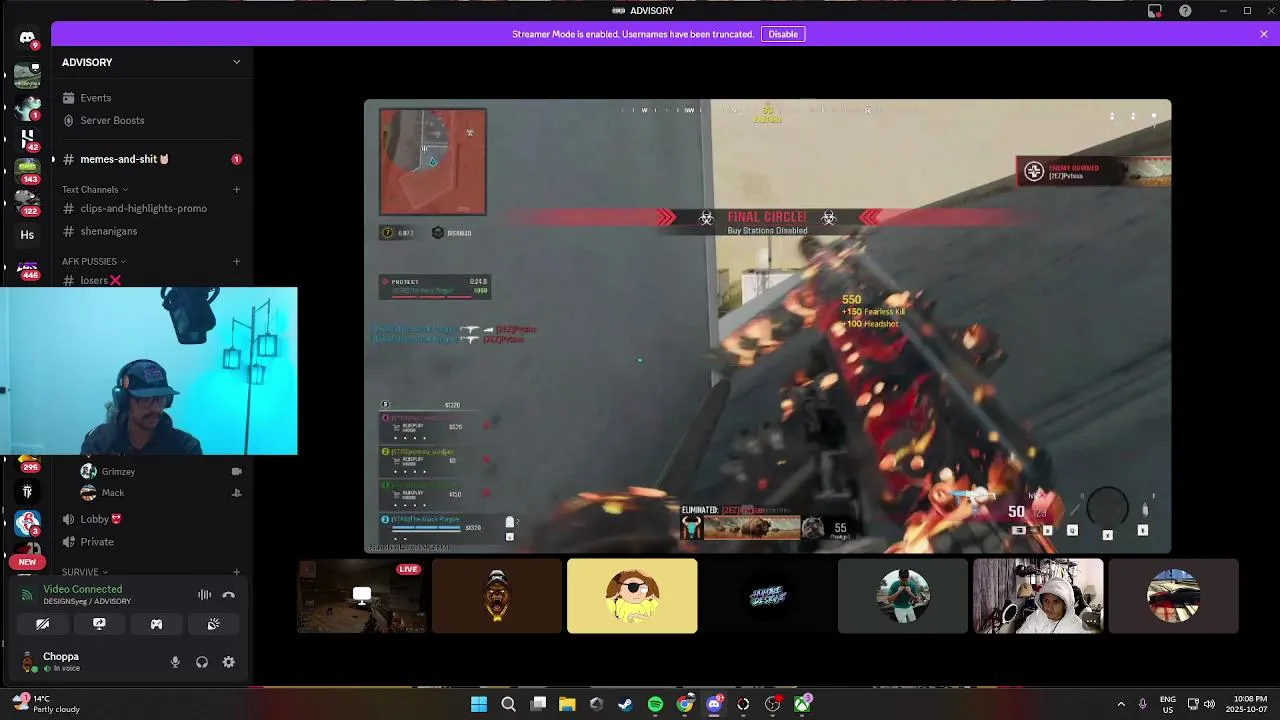Screen dimensions: 1280x720
Task: Collapse the Text Channels category
Action: 95,190
